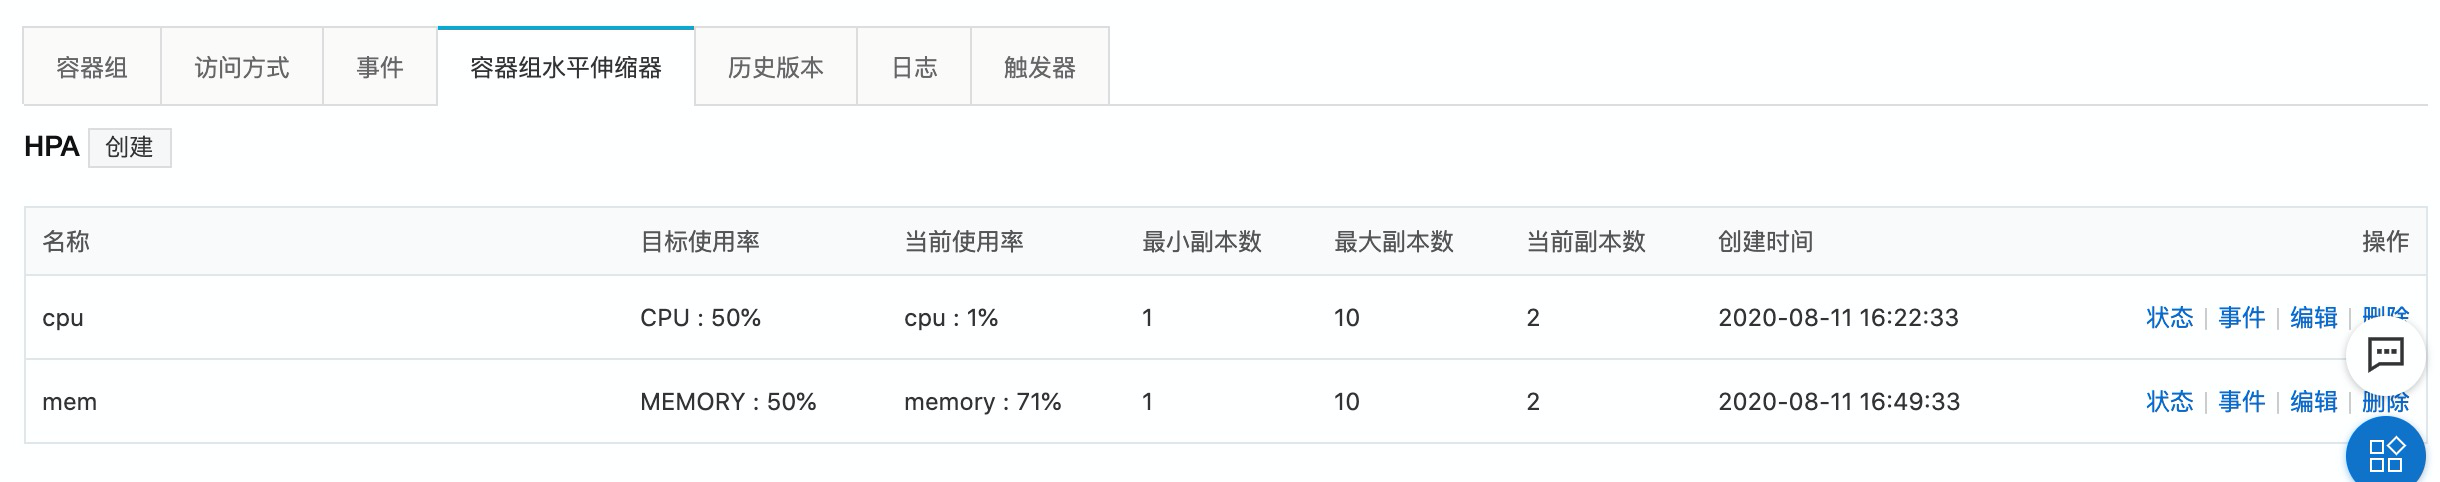Click the cpu name cell
The height and width of the screenshot is (482, 2440).
63,318
